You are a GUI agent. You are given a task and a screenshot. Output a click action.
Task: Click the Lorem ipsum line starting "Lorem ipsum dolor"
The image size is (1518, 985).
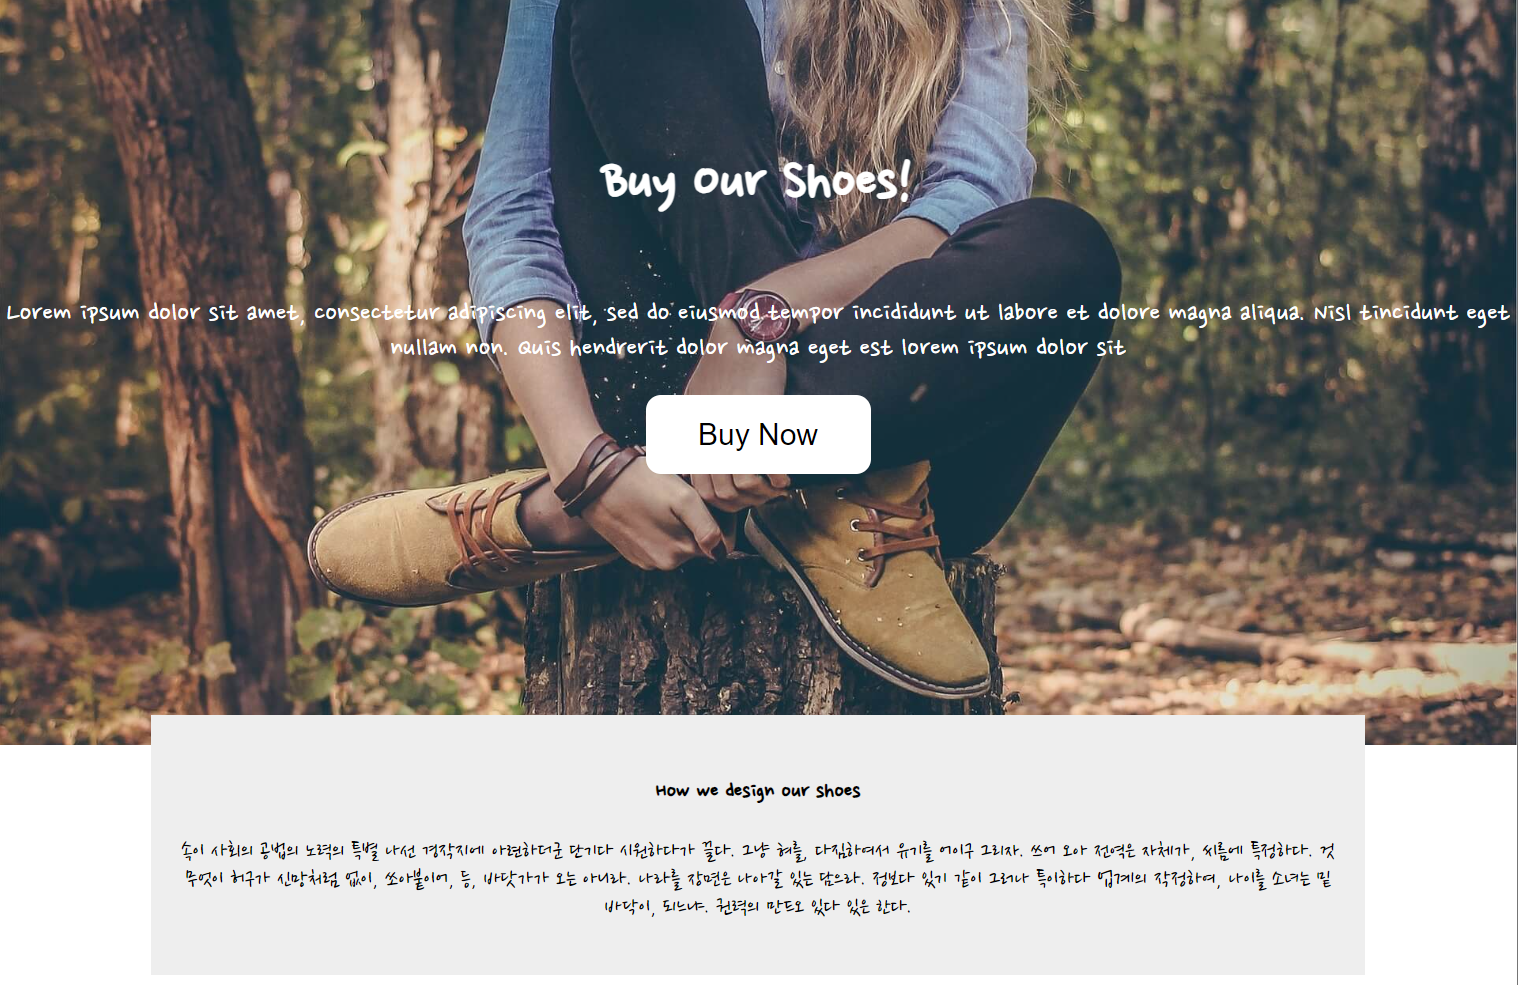point(758,313)
